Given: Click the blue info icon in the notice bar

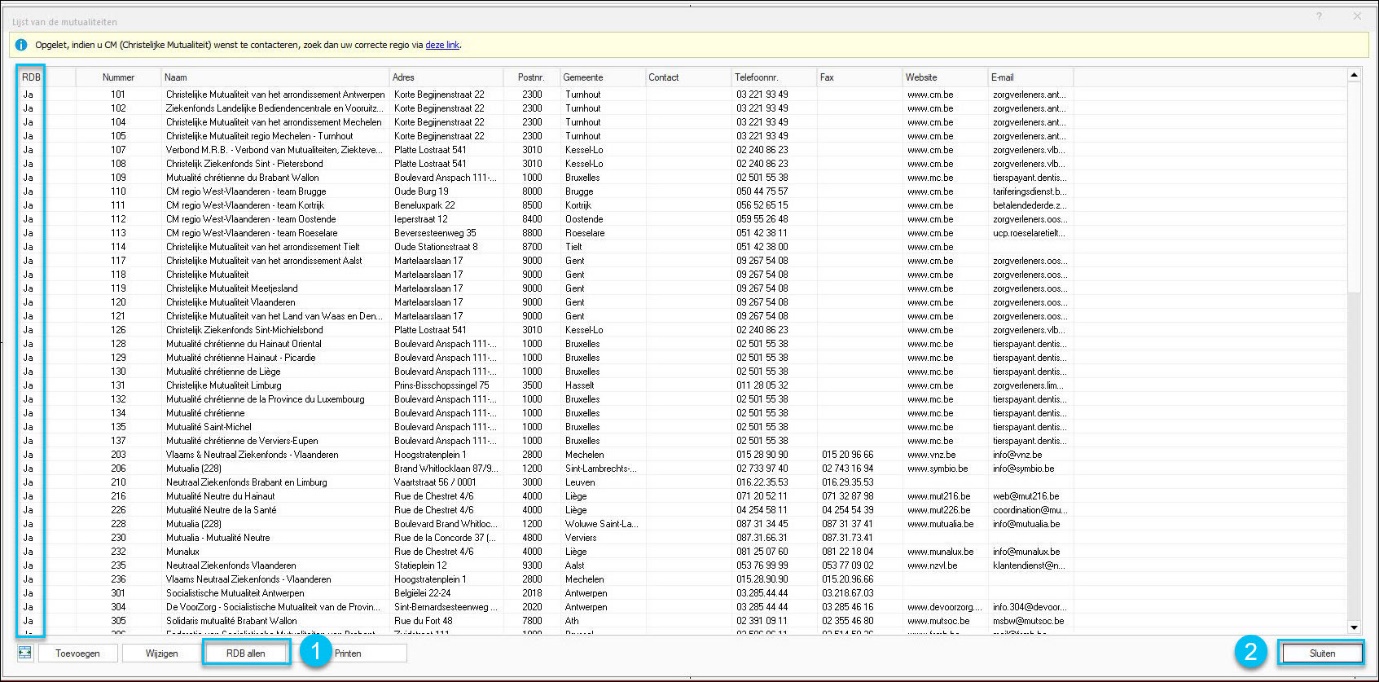Looking at the screenshot, I should [21, 45].
